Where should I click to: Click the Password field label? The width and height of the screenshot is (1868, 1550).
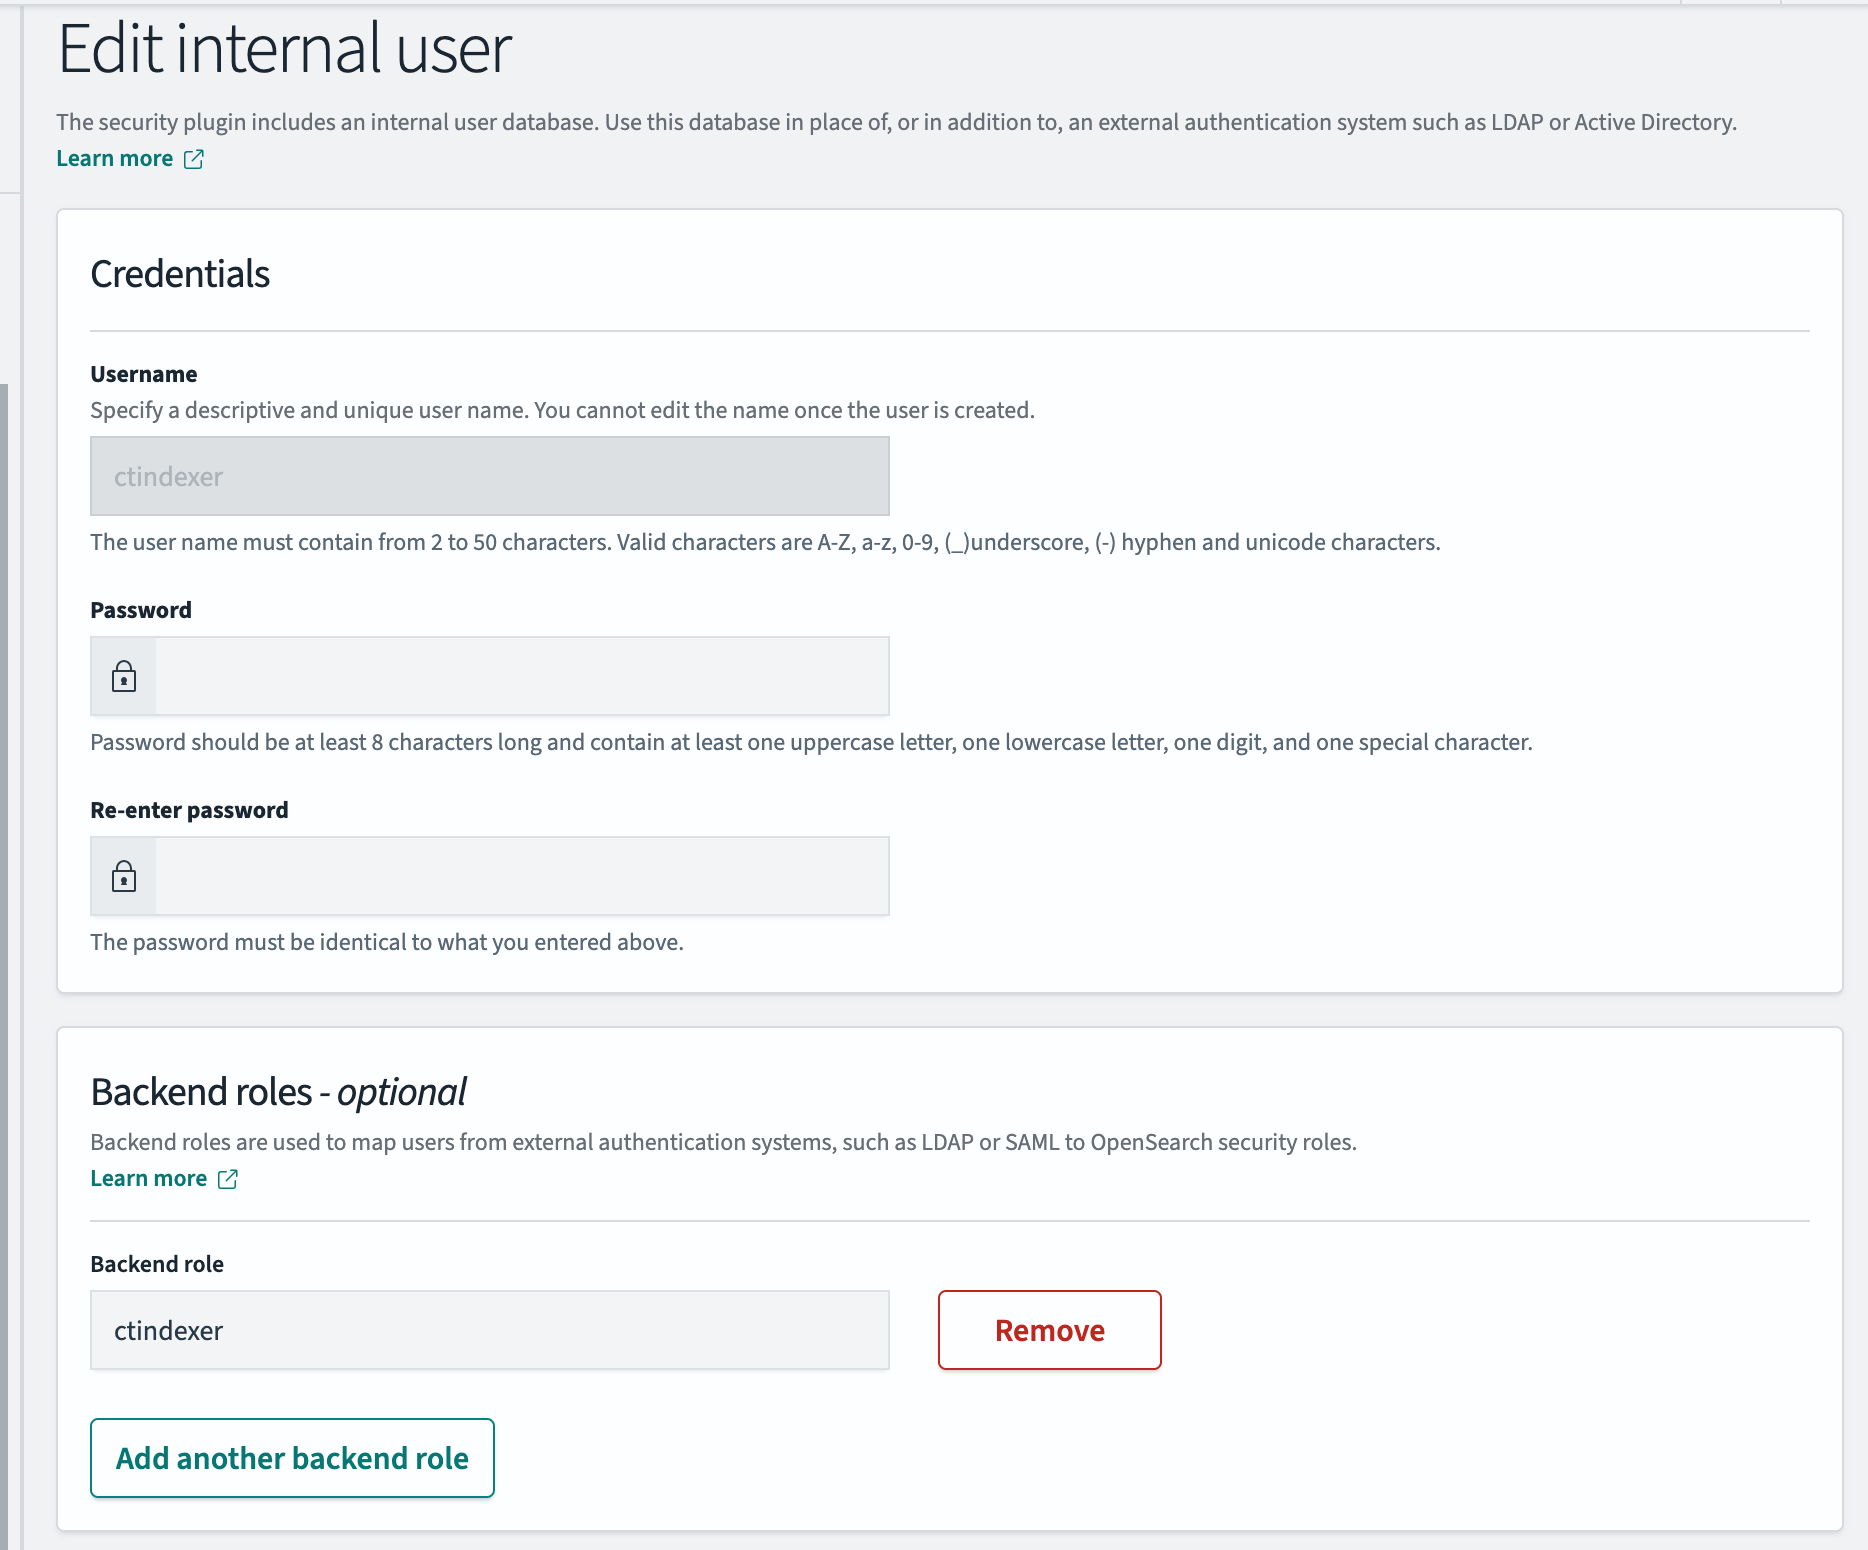141,611
